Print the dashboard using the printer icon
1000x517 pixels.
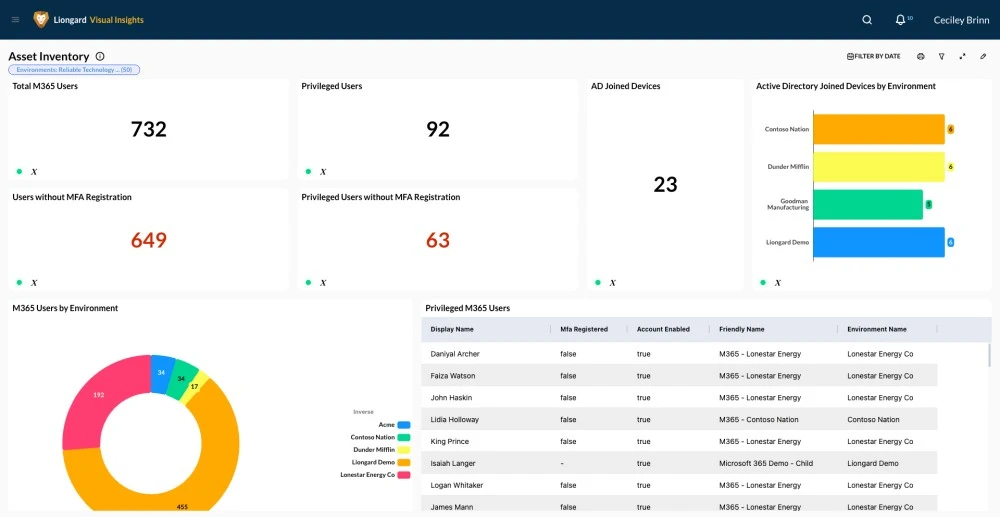921,57
